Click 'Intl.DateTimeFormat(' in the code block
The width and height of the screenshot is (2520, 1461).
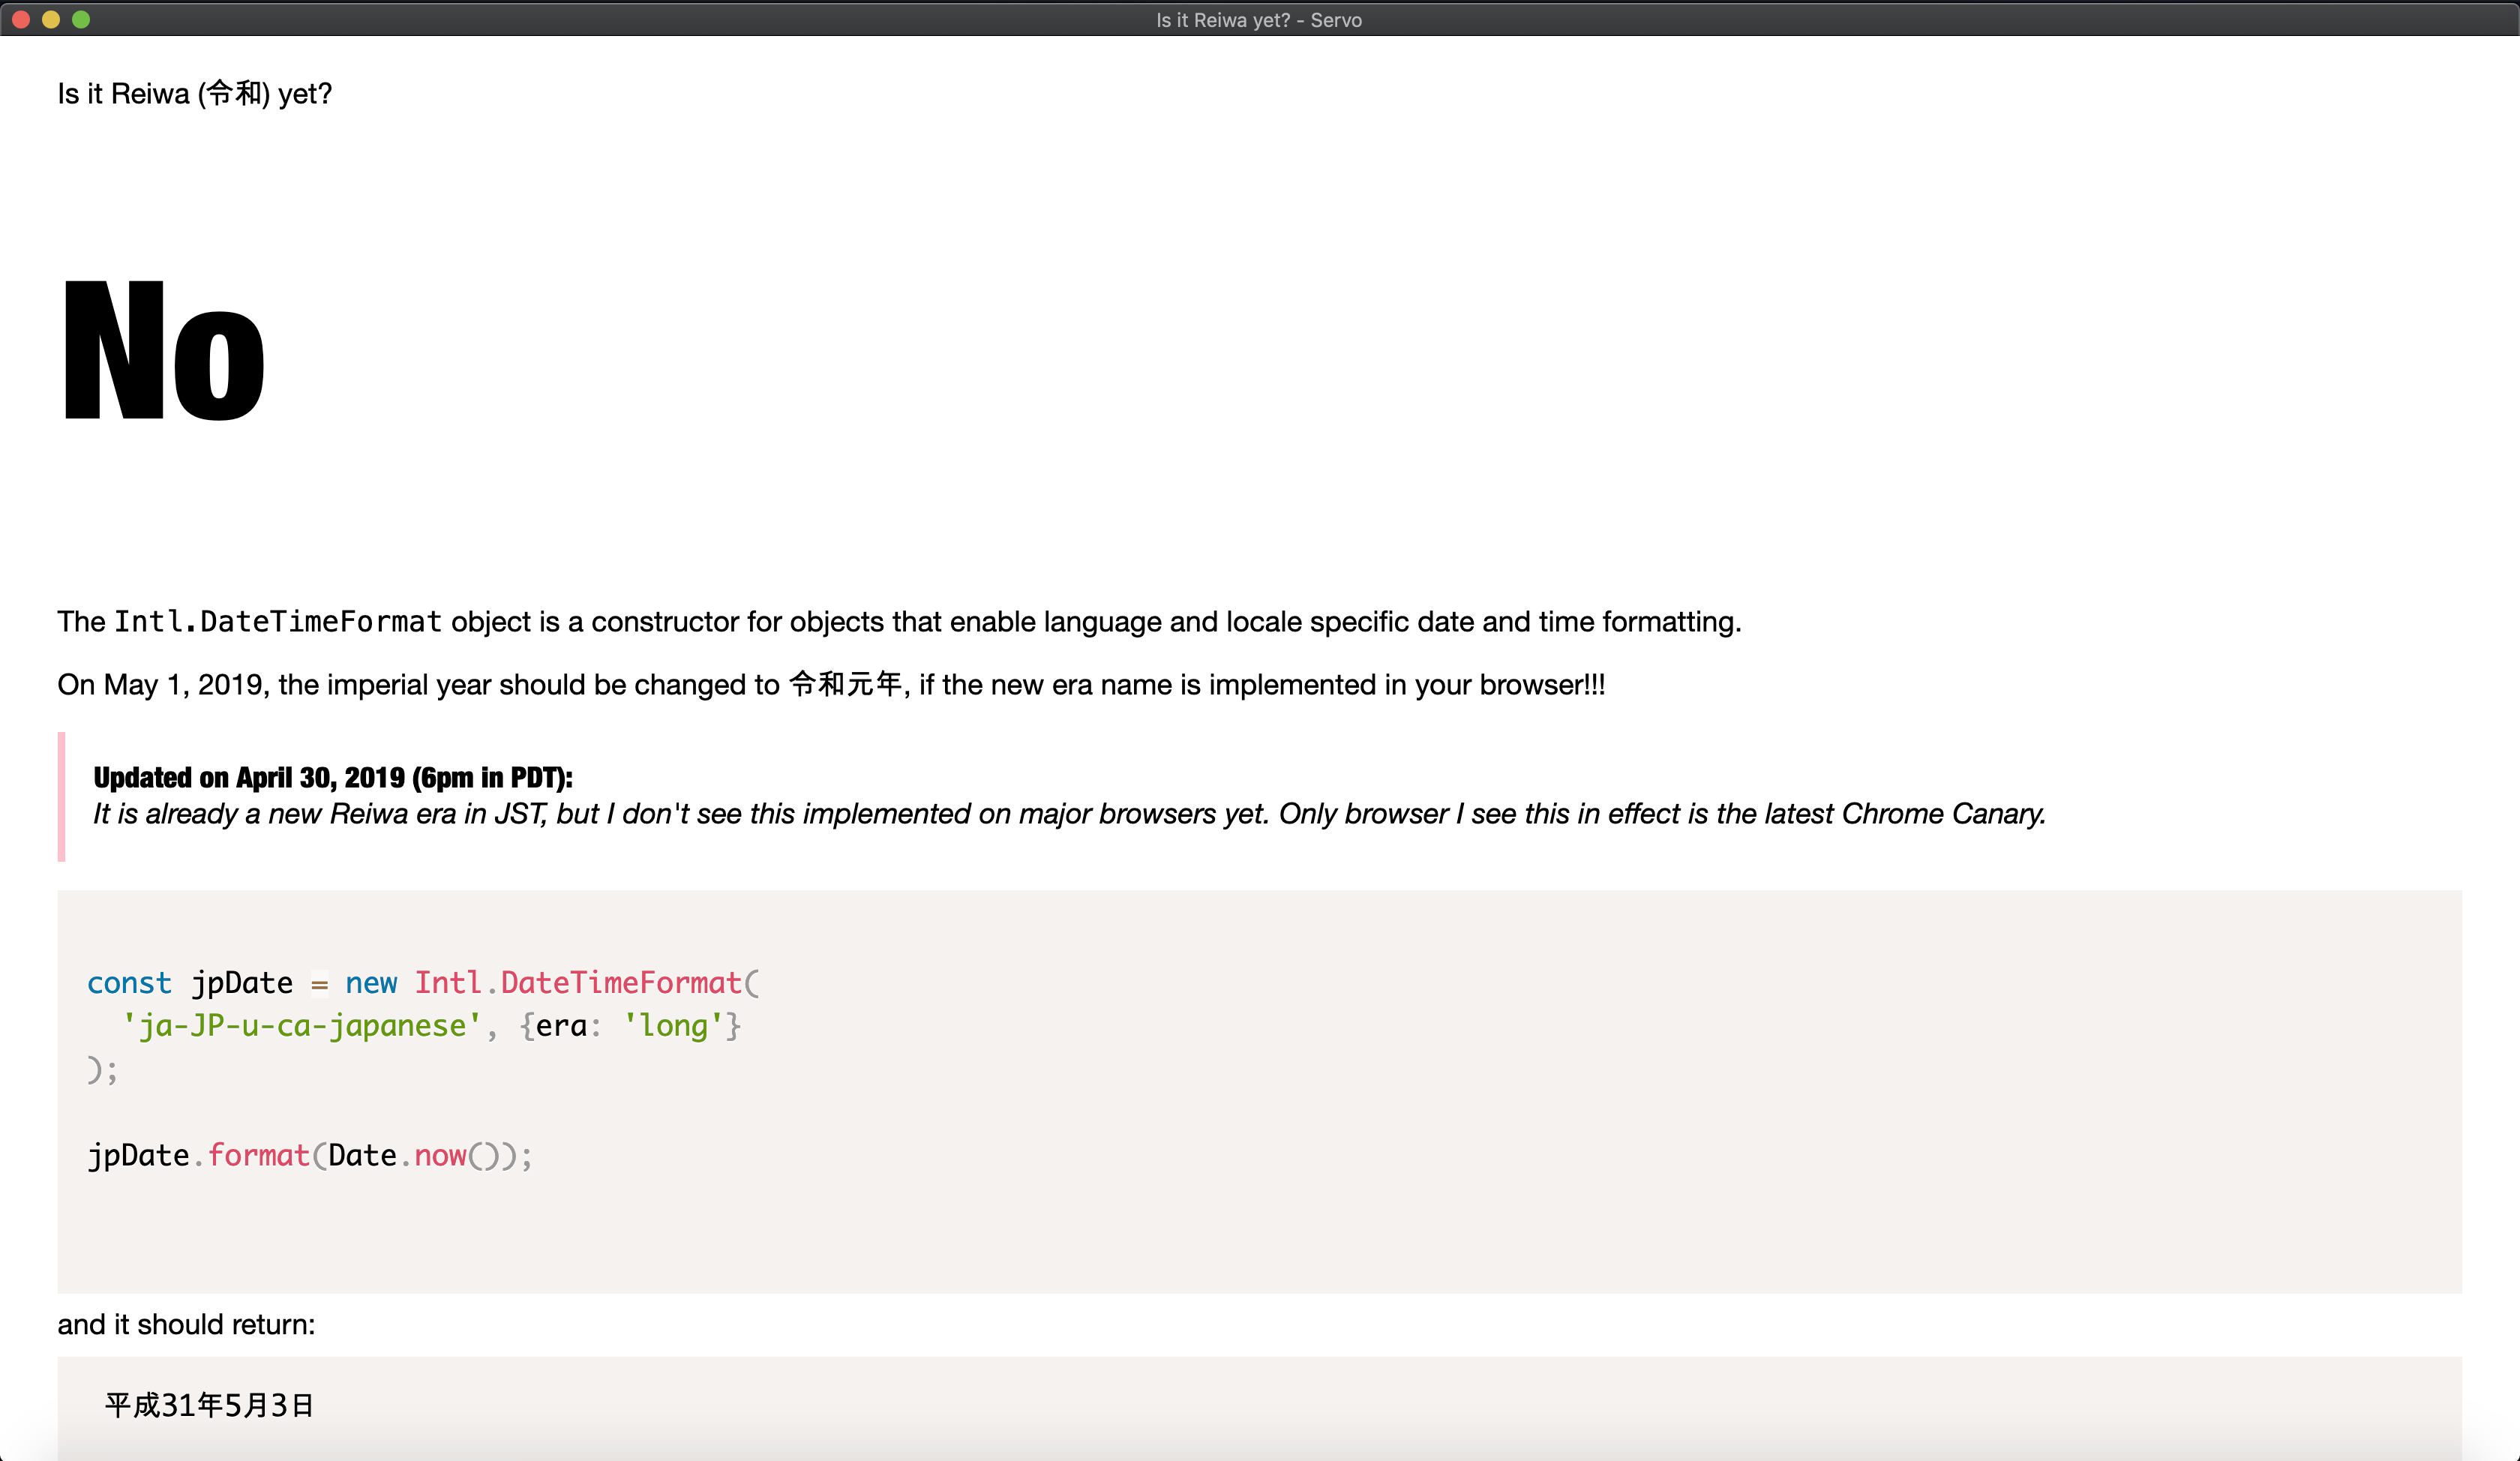click(587, 983)
